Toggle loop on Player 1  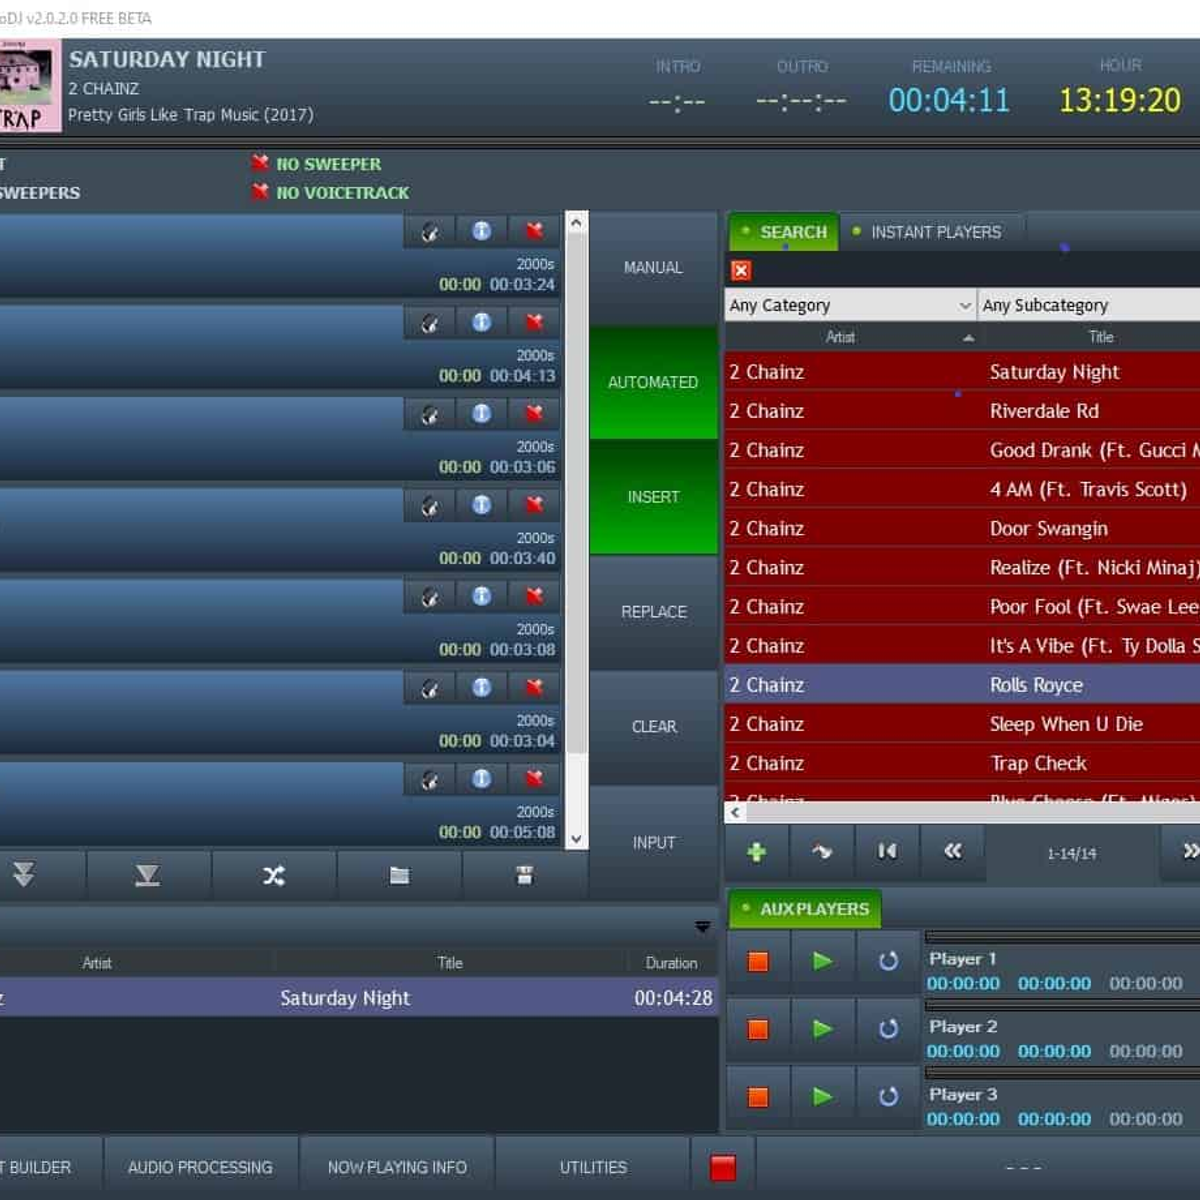(888, 962)
